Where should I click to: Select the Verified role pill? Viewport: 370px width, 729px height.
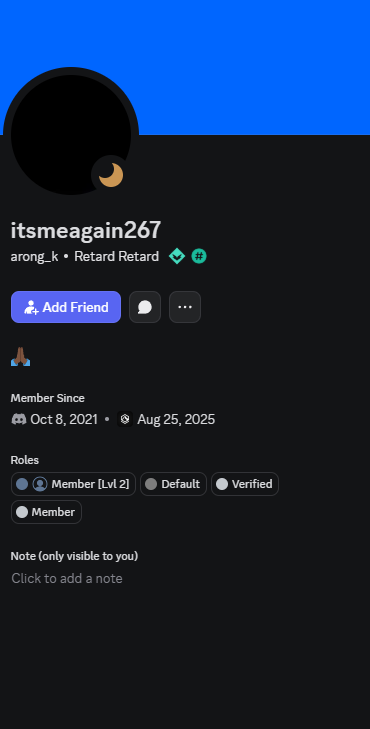[245, 484]
